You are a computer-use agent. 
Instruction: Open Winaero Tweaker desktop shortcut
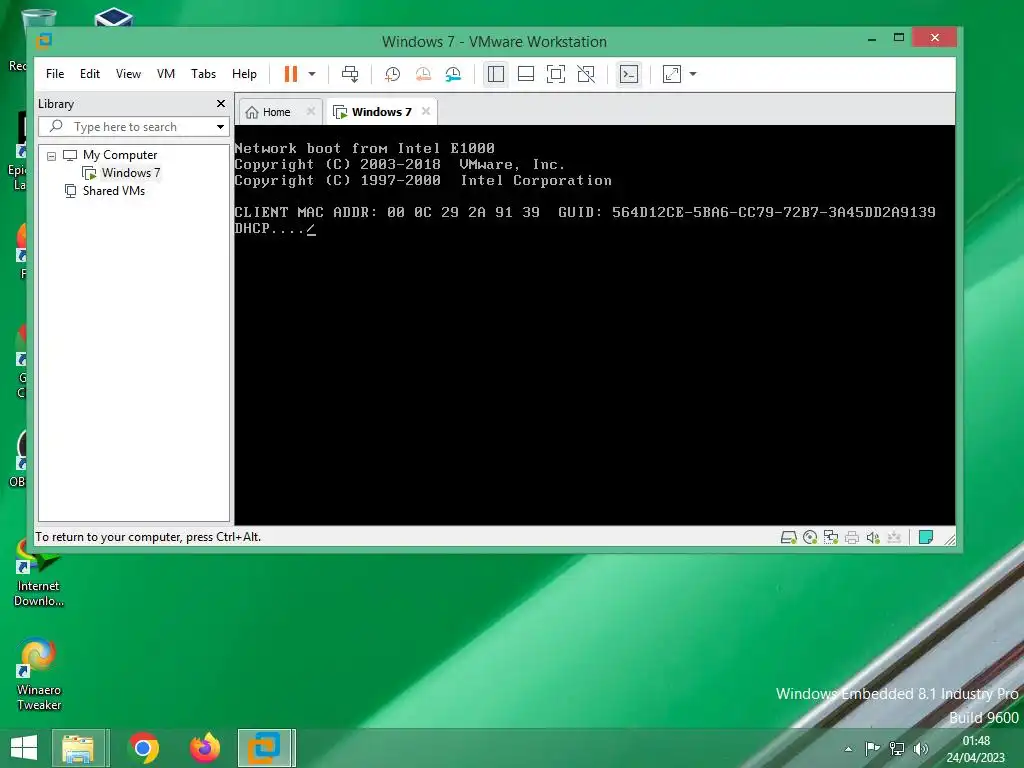click(x=39, y=674)
